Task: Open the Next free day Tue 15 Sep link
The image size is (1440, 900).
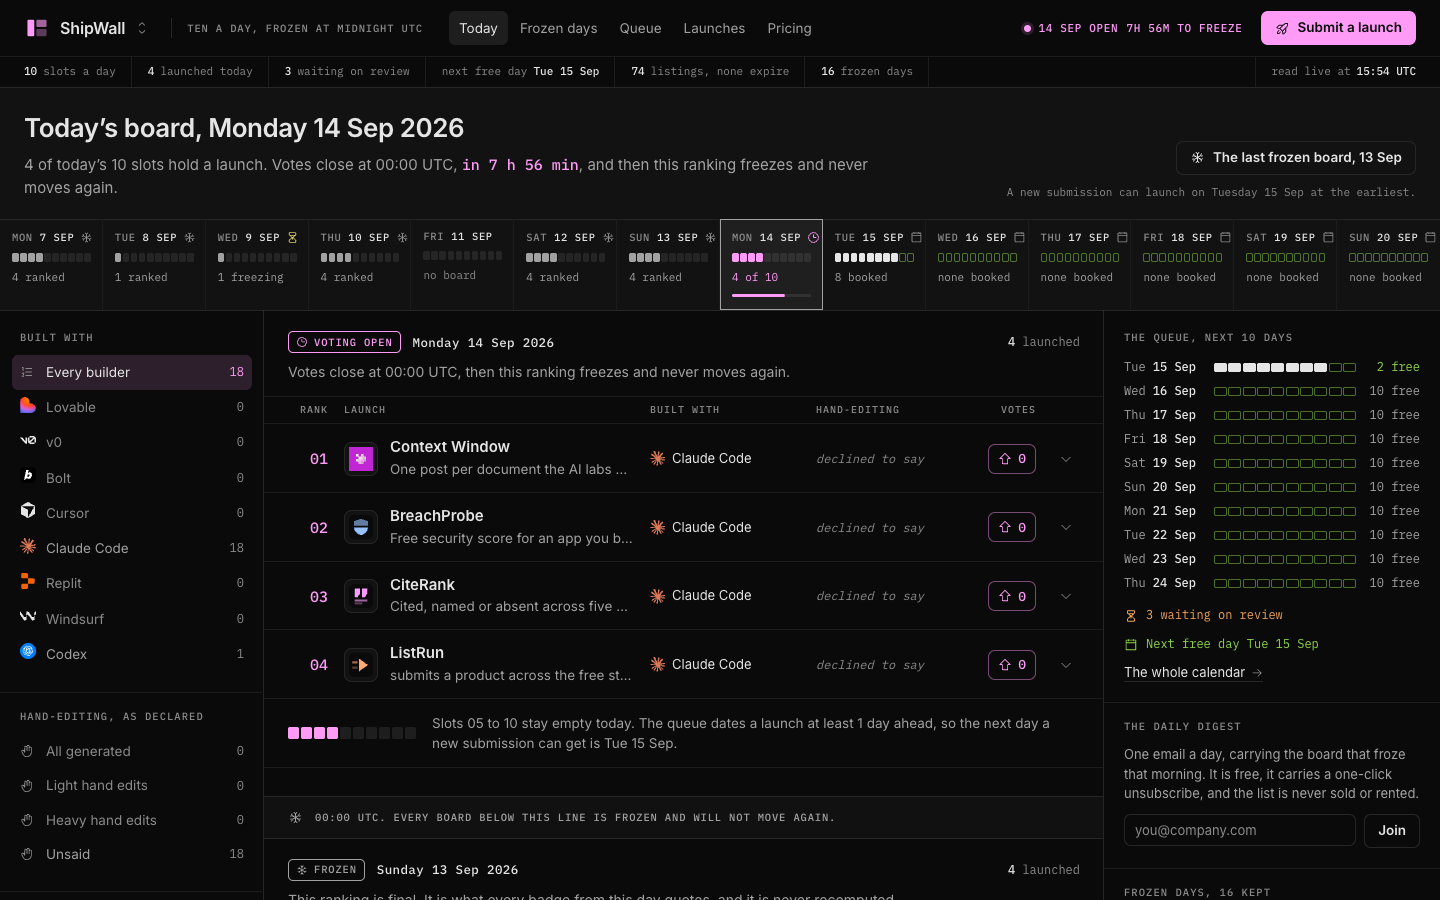Action: [1222, 644]
